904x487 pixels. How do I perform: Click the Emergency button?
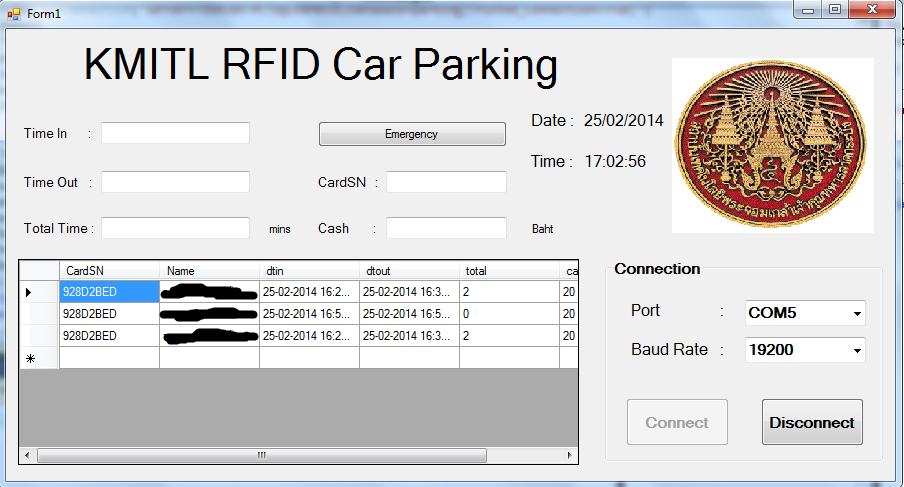click(x=412, y=134)
